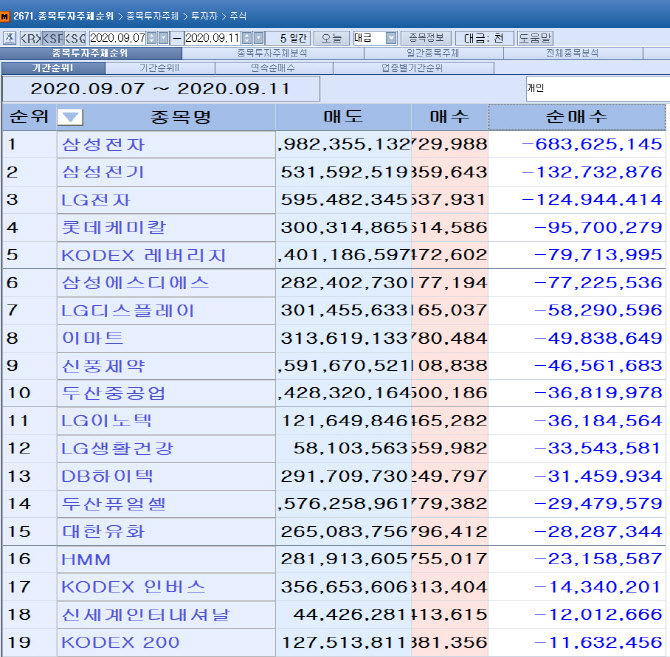Screen dimensions: 670x657
Task: Click the 개인 investor type field
Action: [597, 89]
